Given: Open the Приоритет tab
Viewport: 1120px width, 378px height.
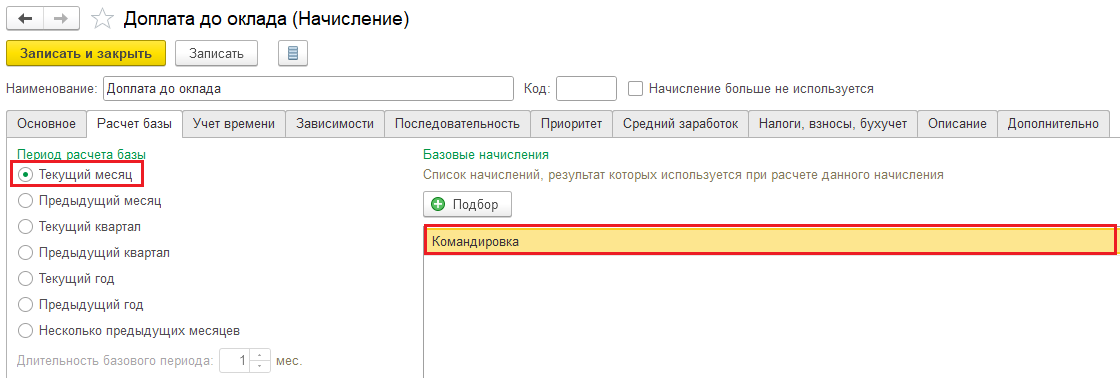Looking at the screenshot, I should [571, 124].
